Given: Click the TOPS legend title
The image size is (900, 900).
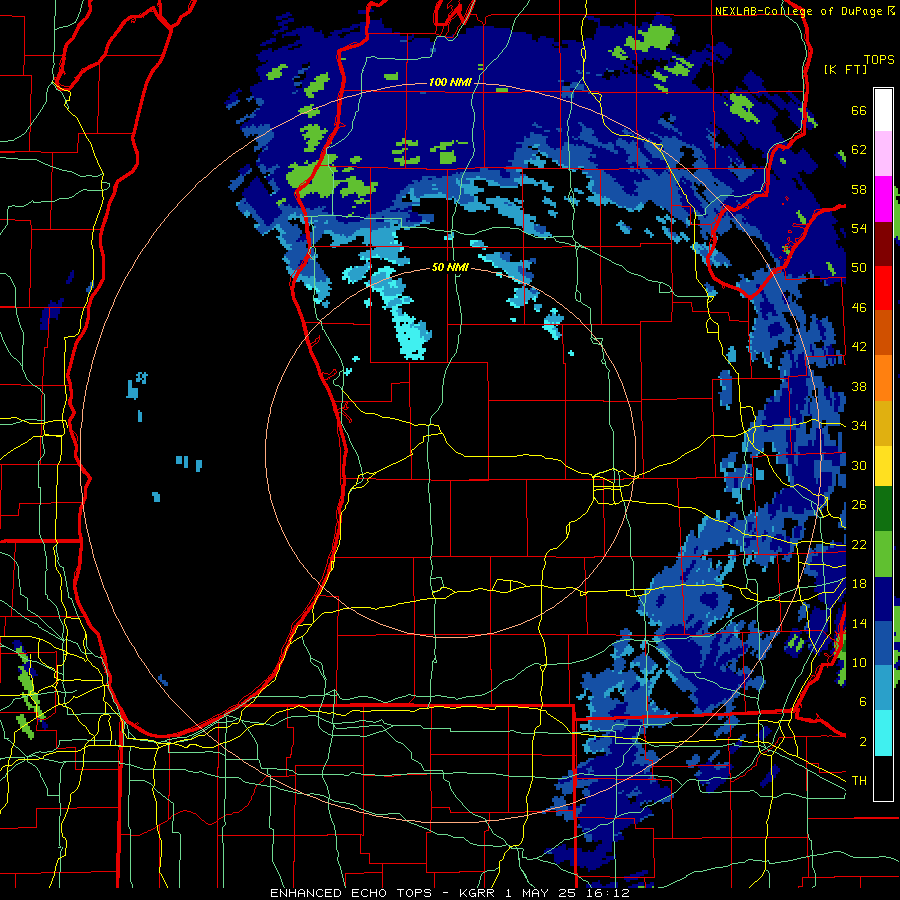Looking at the screenshot, I should coord(879,60).
